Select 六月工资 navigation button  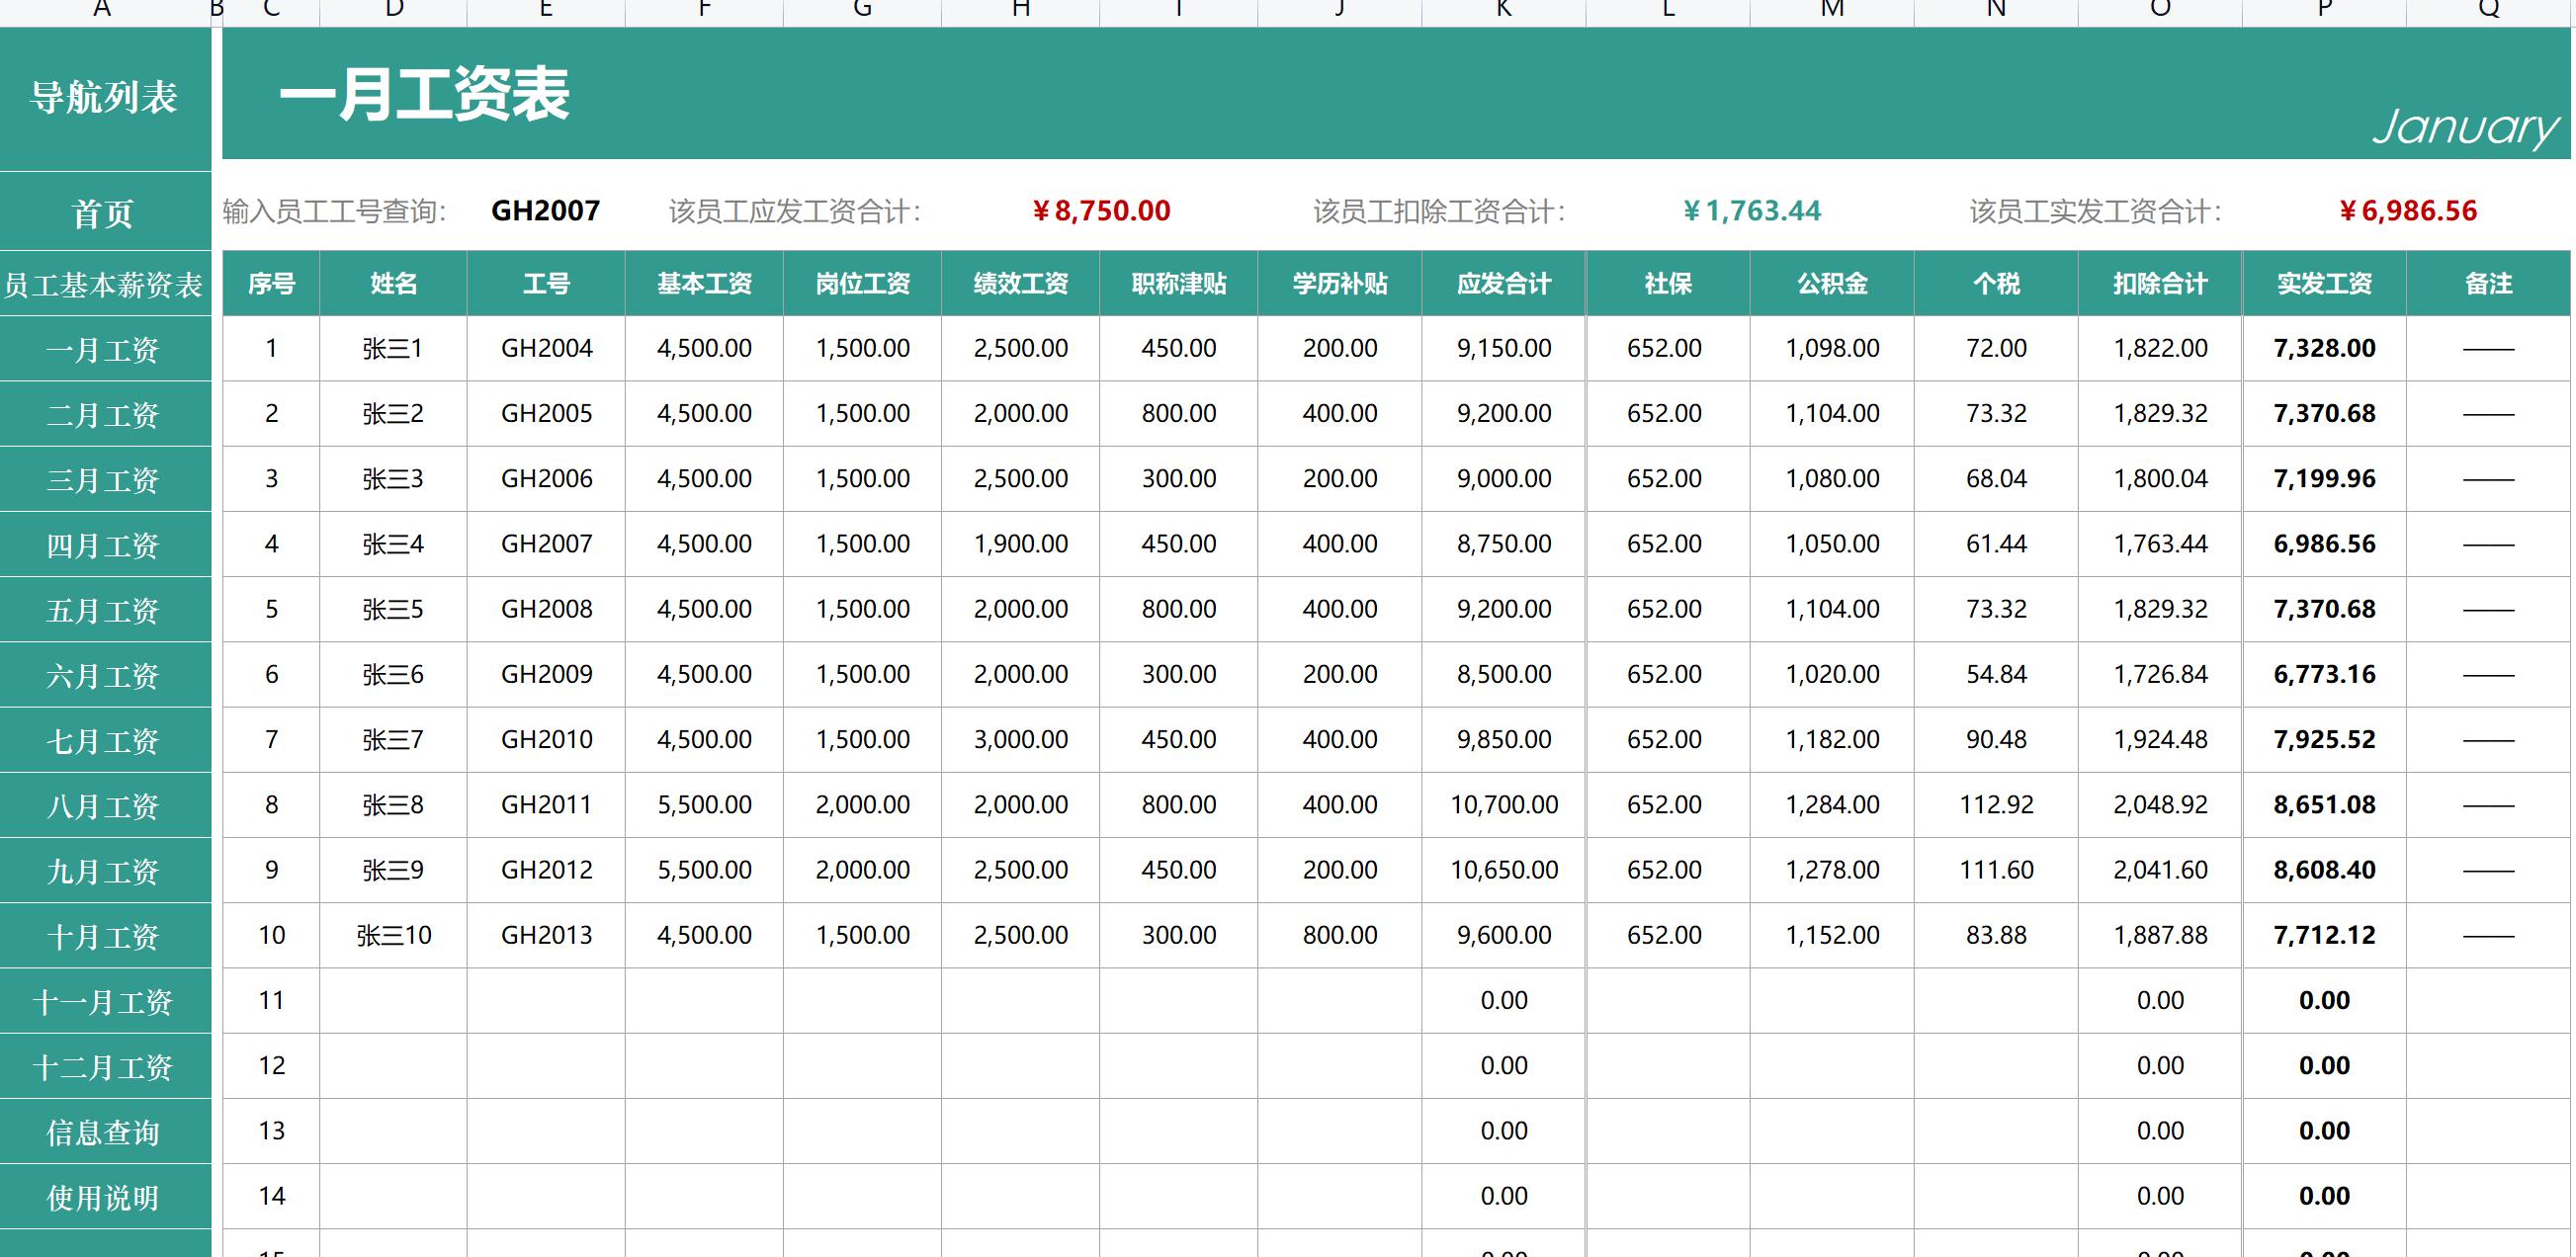[104, 676]
